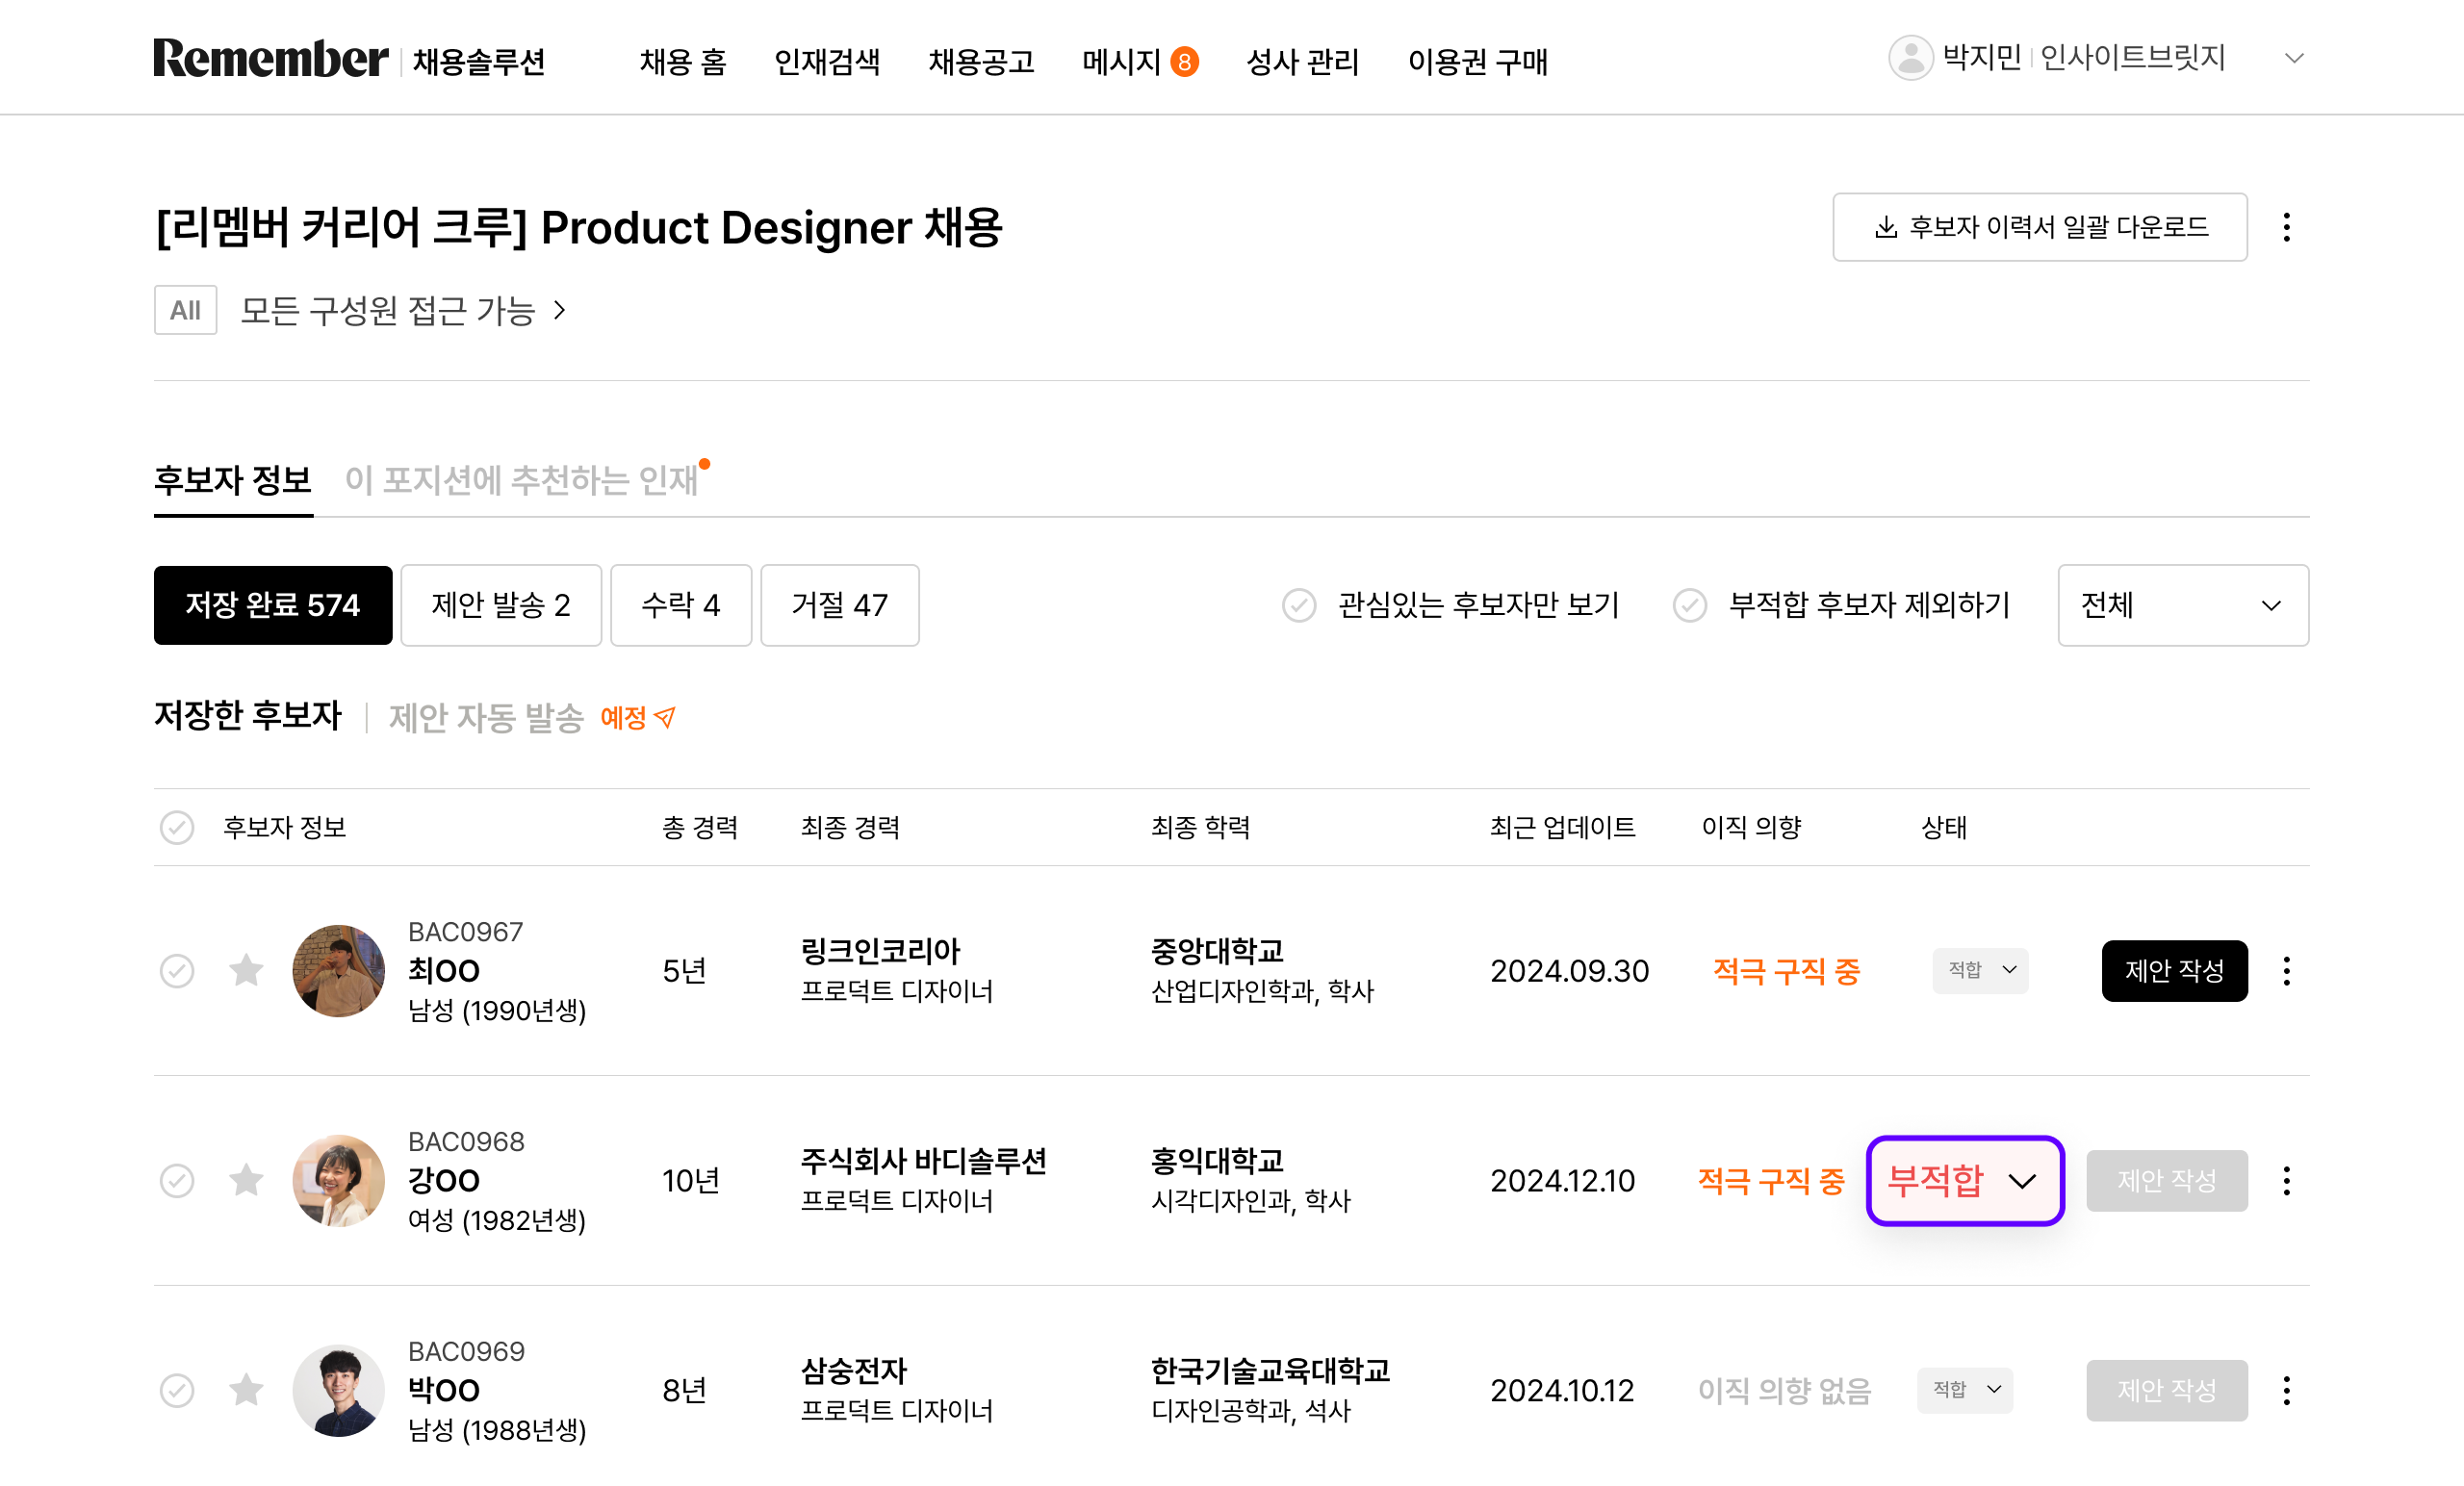Click candidate name 박OO
The image size is (2464, 1486).
pos(444,1391)
